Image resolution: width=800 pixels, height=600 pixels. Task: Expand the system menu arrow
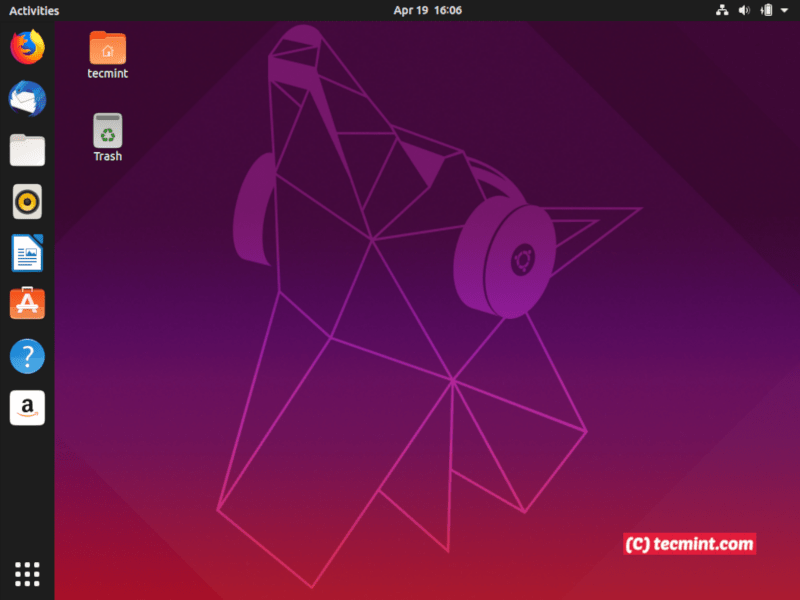click(x=785, y=10)
